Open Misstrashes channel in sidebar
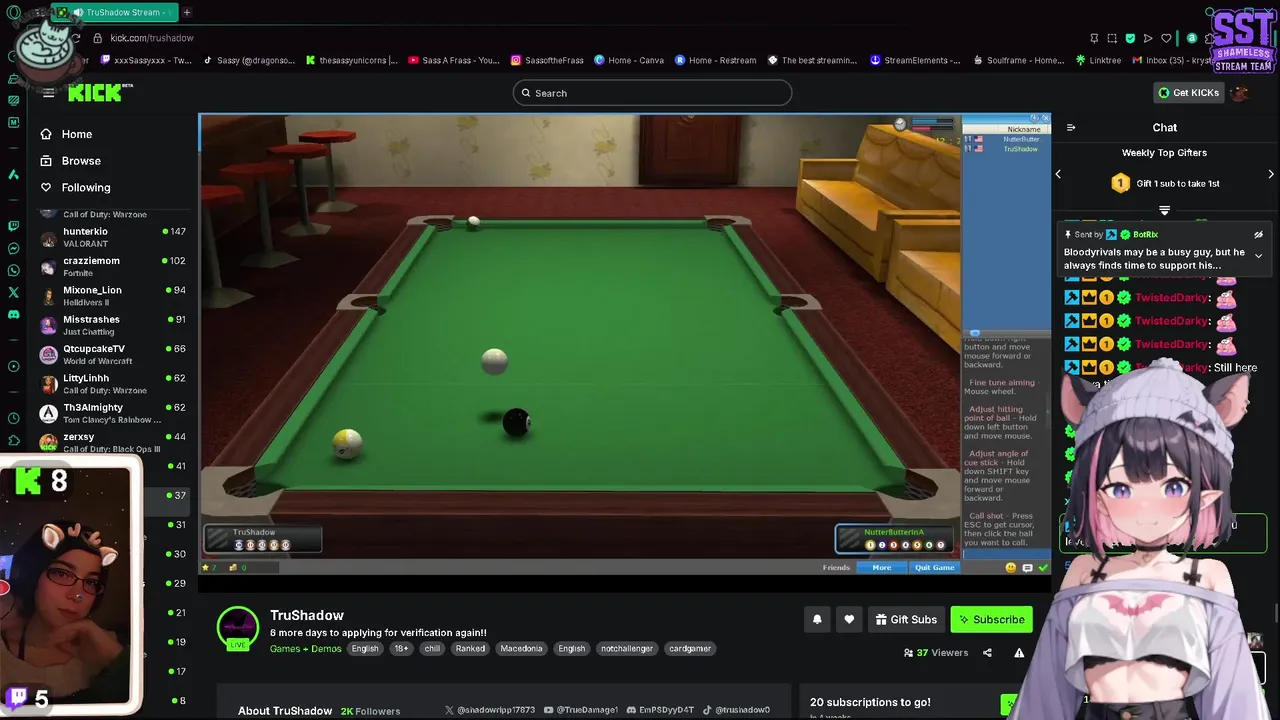1280x720 pixels. (113, 325)
